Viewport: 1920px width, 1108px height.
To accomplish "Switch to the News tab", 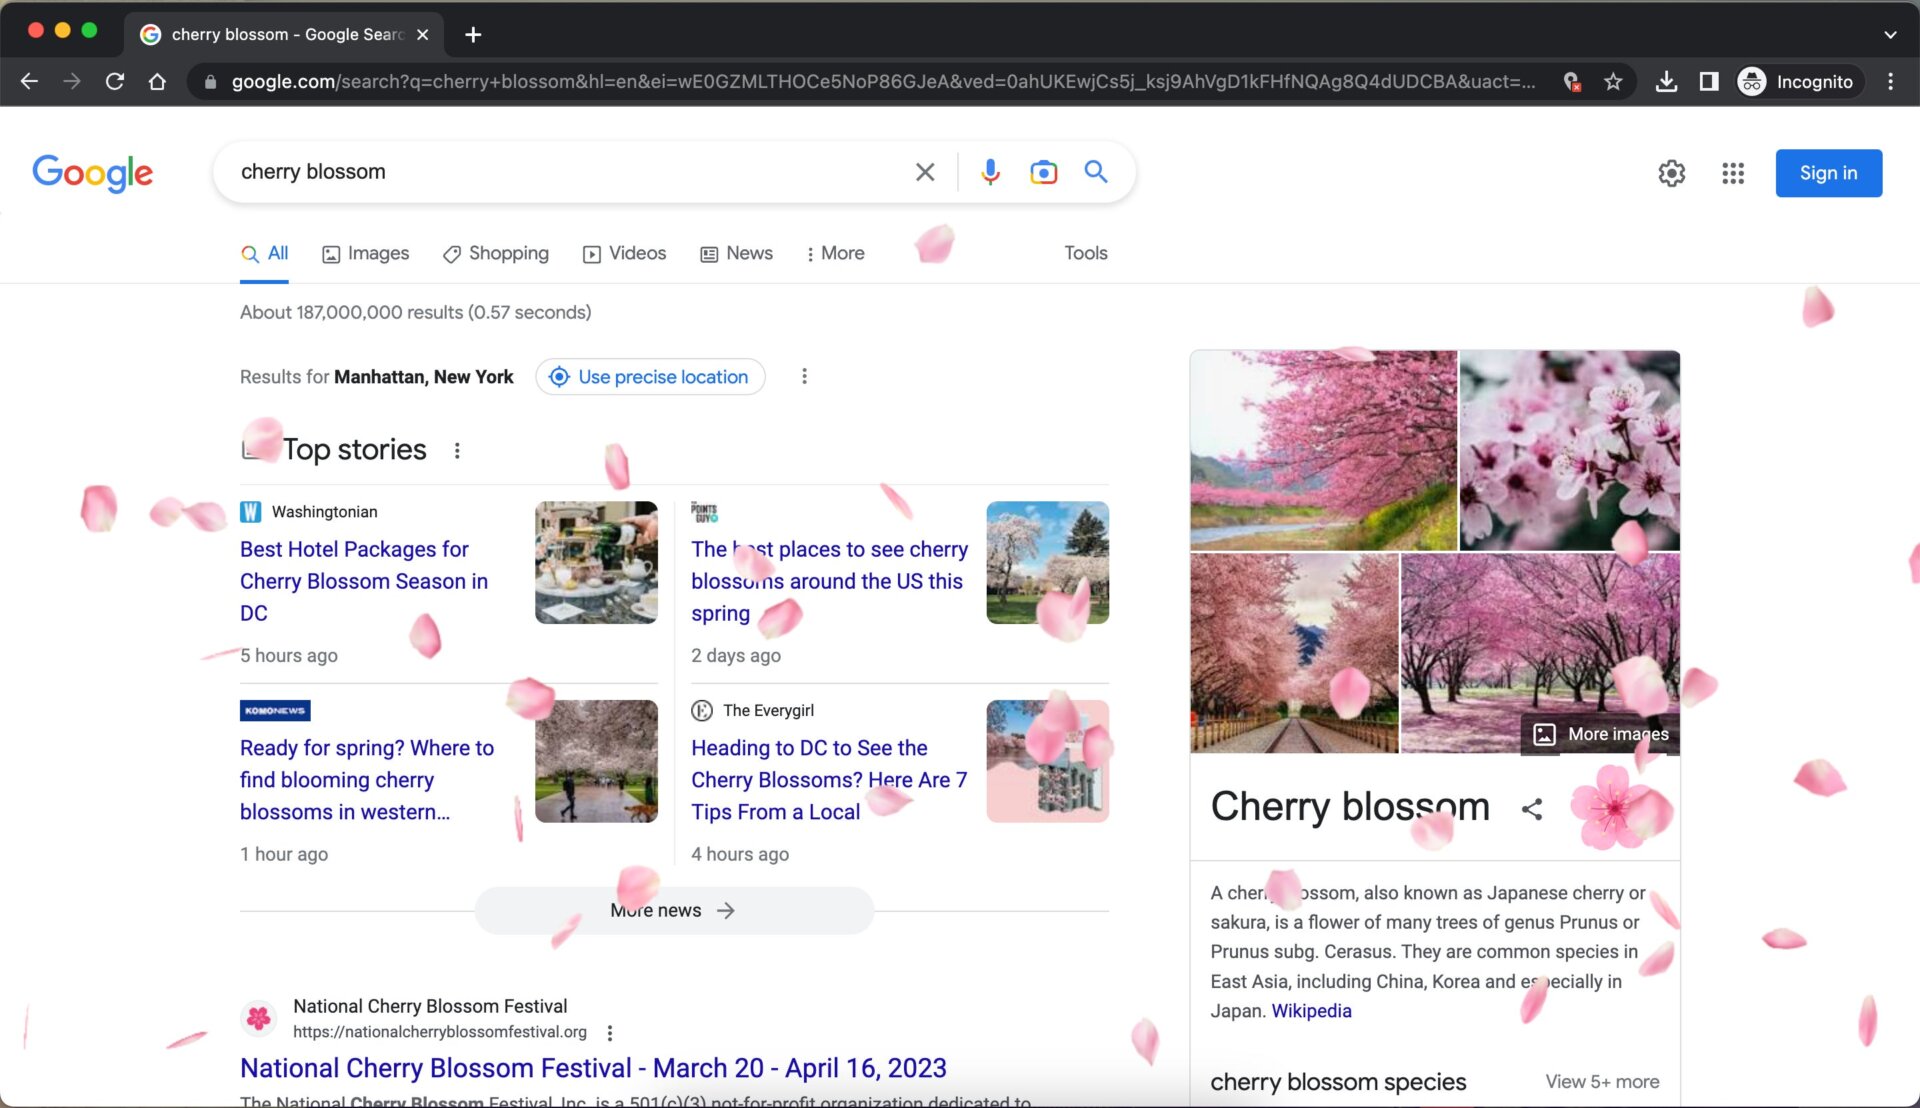I will pyautogui.click(x=736, y=253).
